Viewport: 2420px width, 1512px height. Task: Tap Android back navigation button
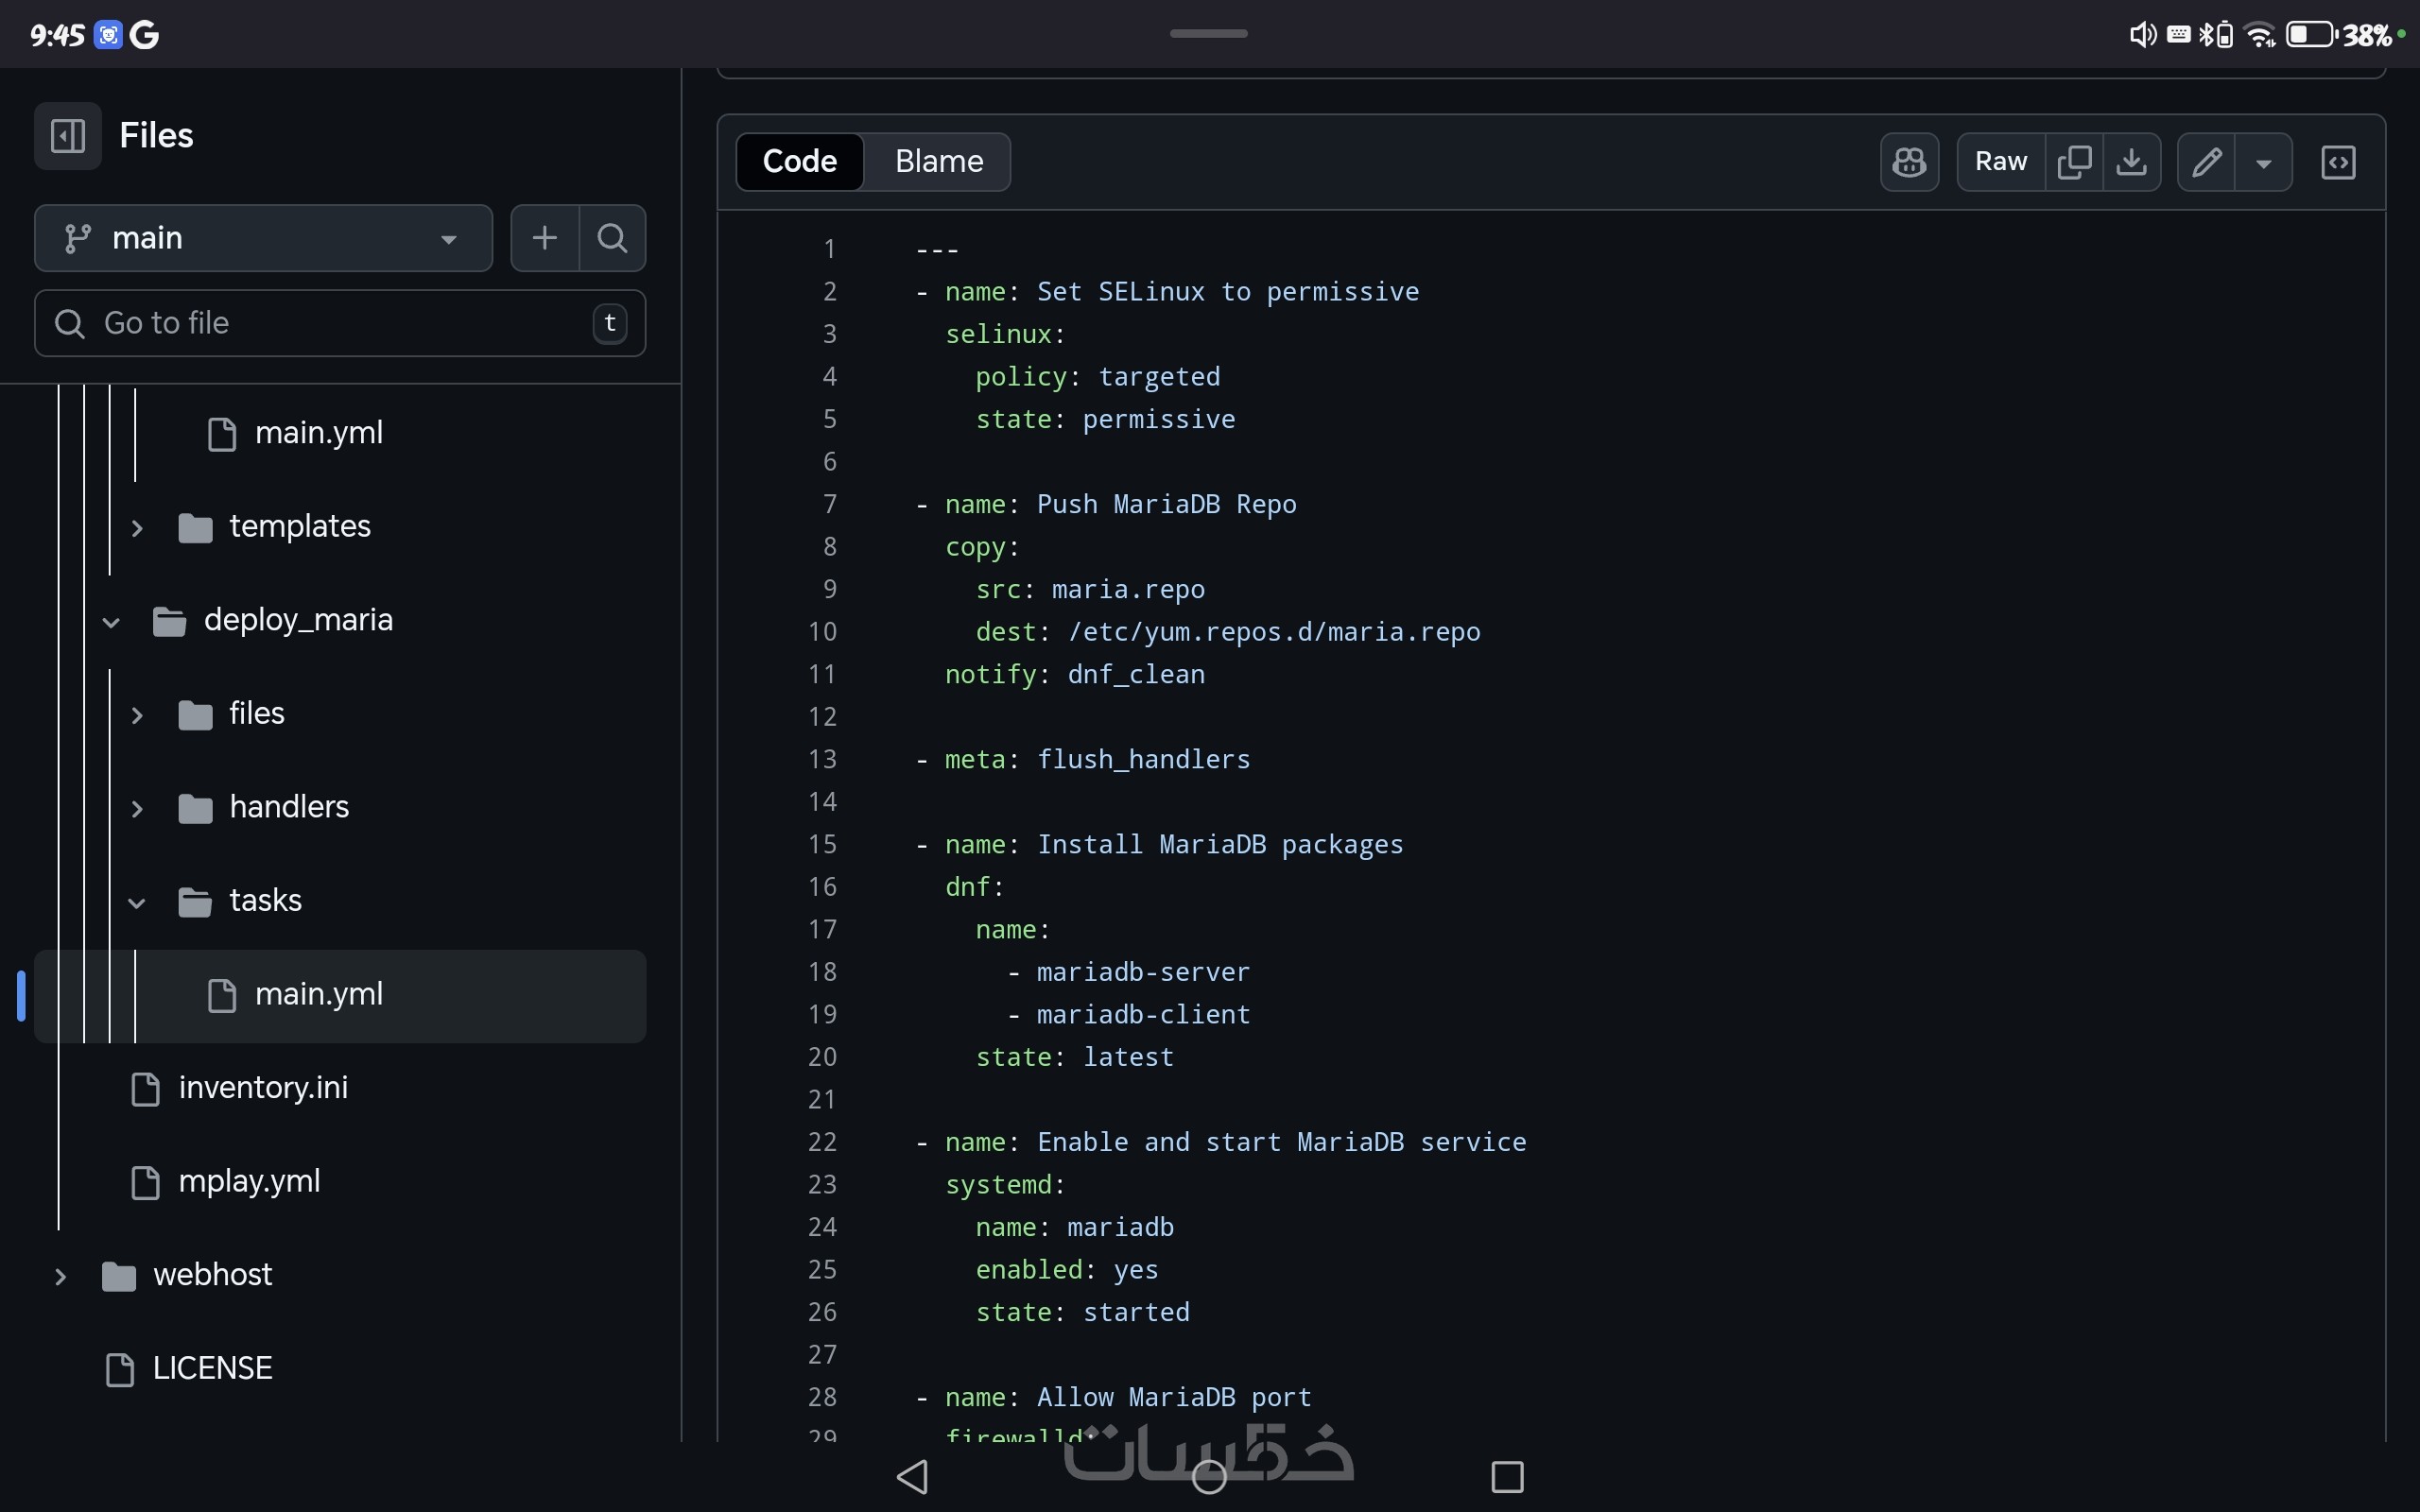912,1476
